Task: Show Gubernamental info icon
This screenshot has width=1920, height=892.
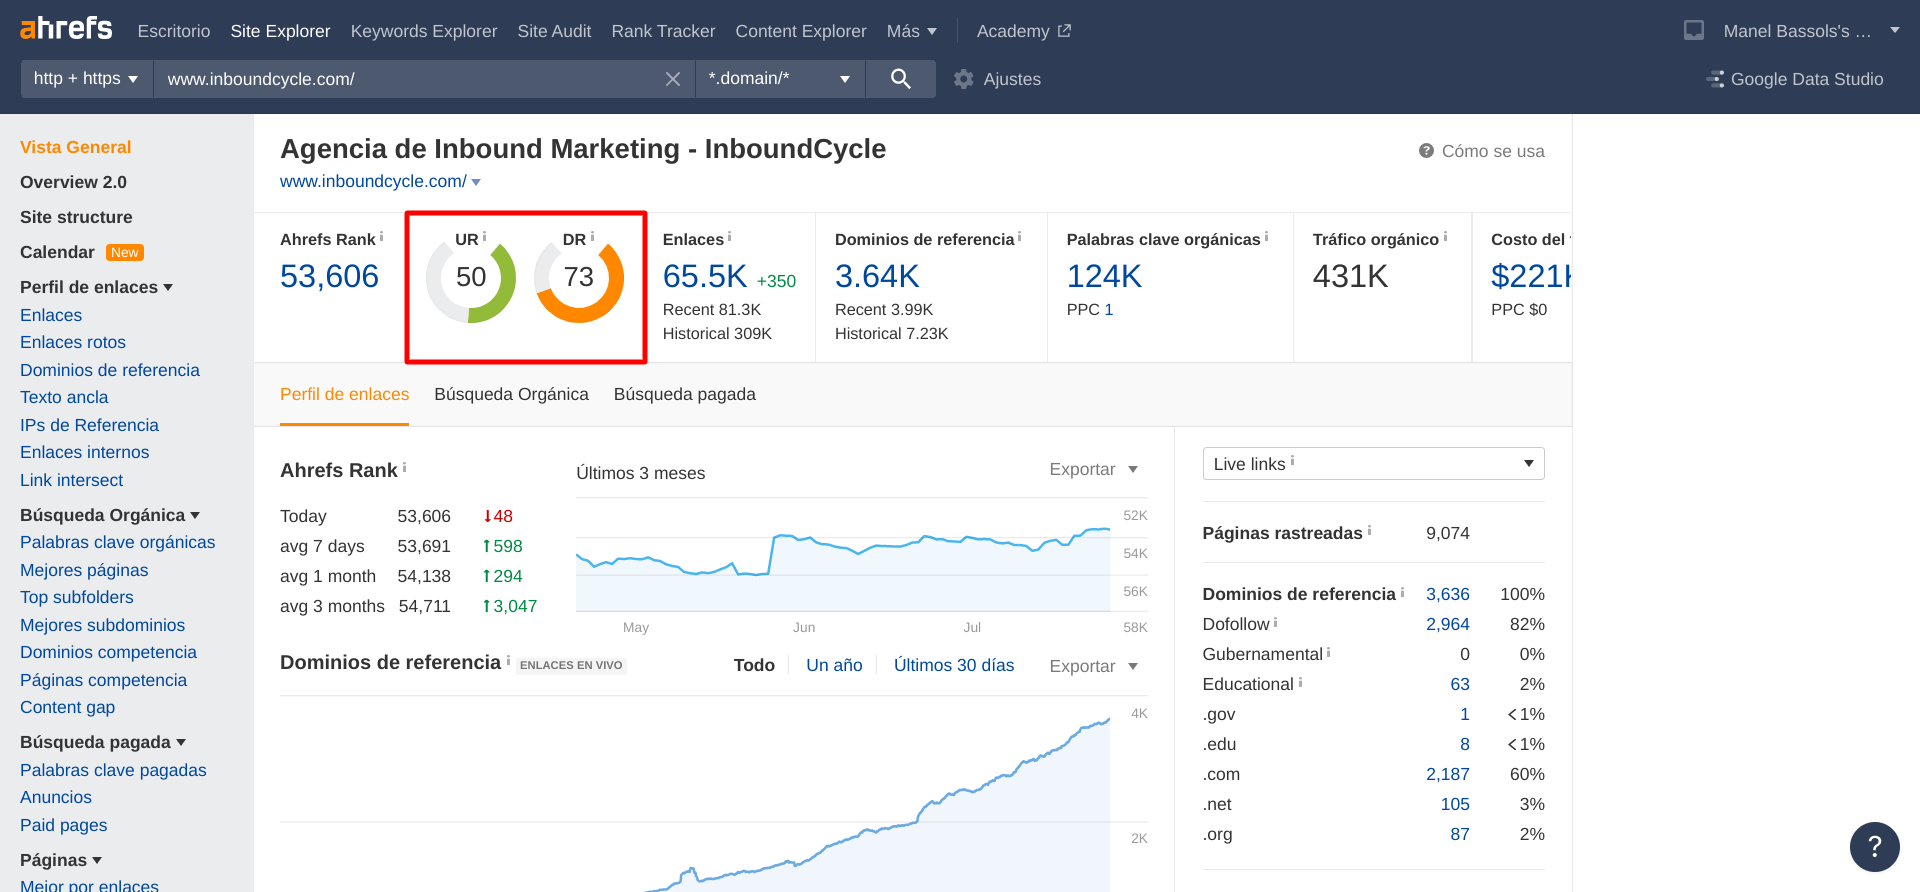Action: coord(1328,652)
